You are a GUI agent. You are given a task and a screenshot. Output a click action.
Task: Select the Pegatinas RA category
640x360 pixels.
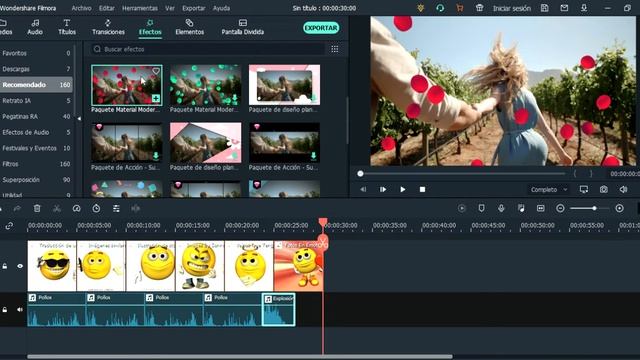tap(36, 116)
